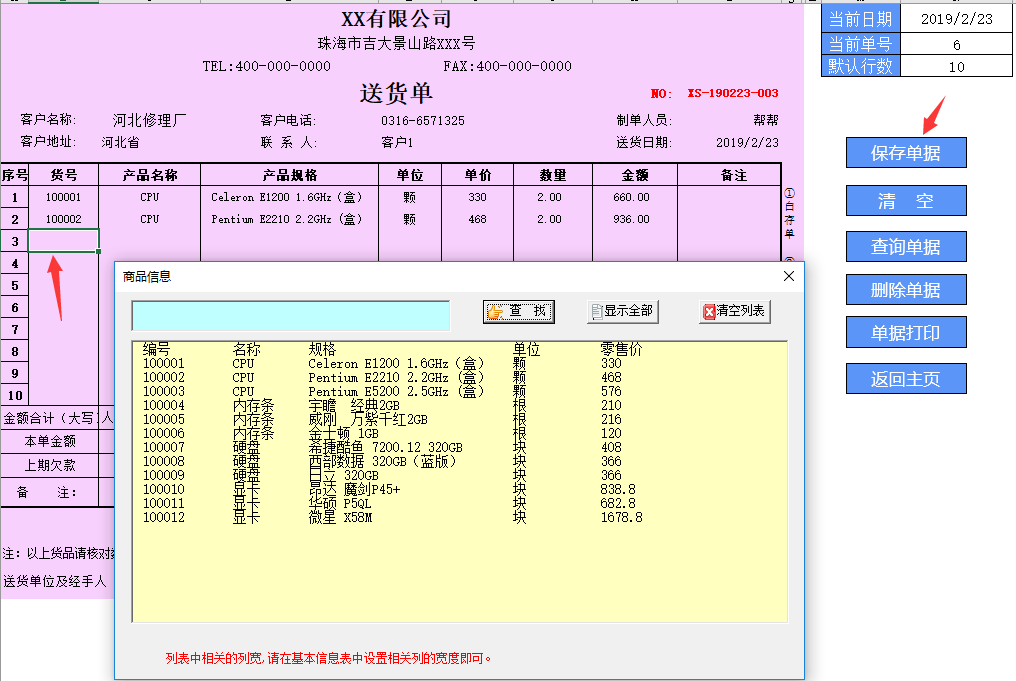Click delivery date 2019/2/23 in the form
The width and height of the screenshot is (1016, 681).
pyautogui.click(x=747, y=143)
